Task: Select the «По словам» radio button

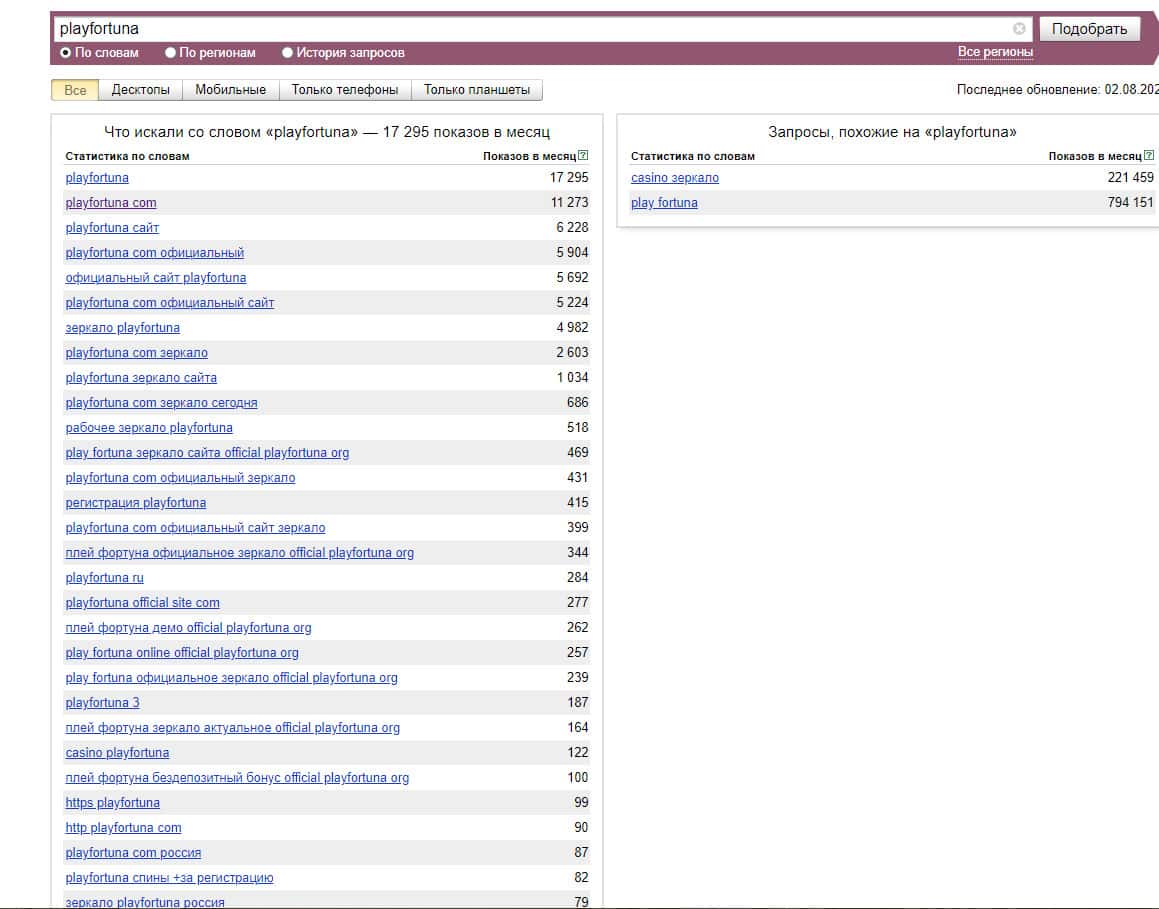Action: click(66, 53)
